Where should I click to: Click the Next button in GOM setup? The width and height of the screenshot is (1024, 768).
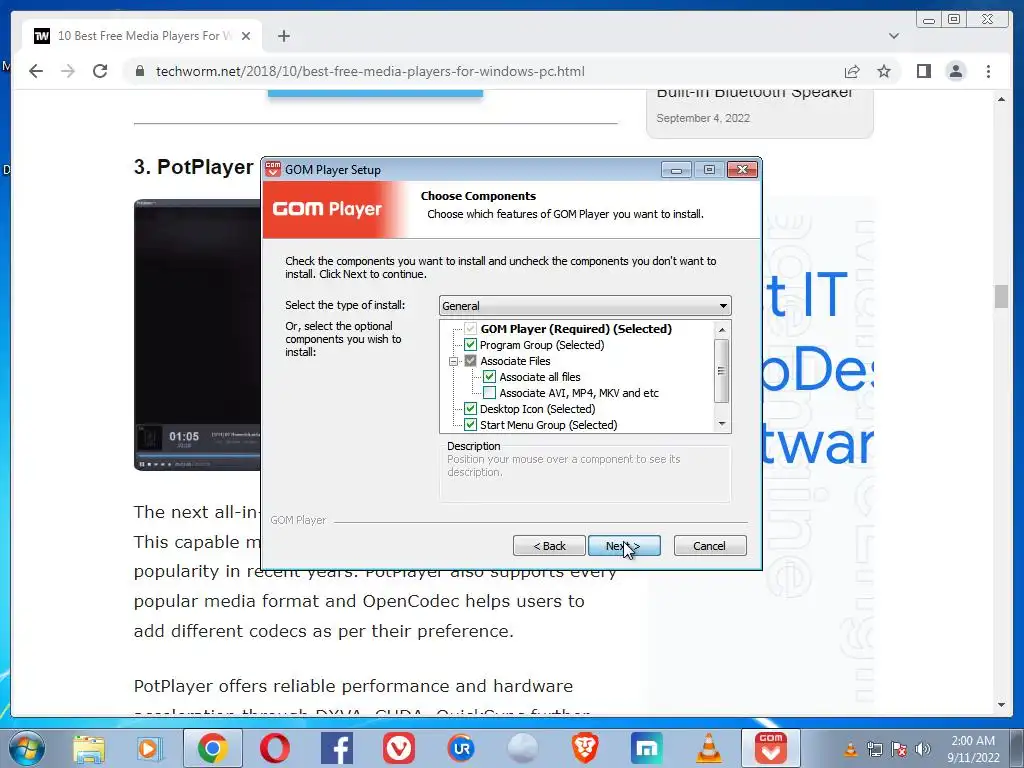[624, 546]
